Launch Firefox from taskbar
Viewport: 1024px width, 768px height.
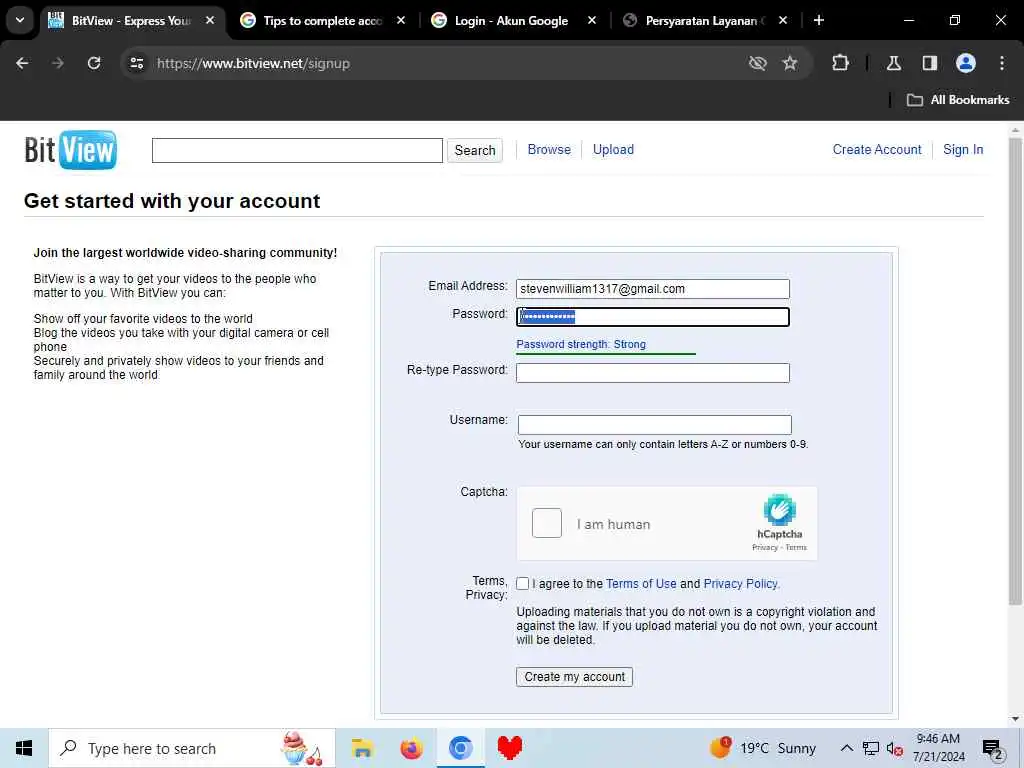[x=411, y=748]
